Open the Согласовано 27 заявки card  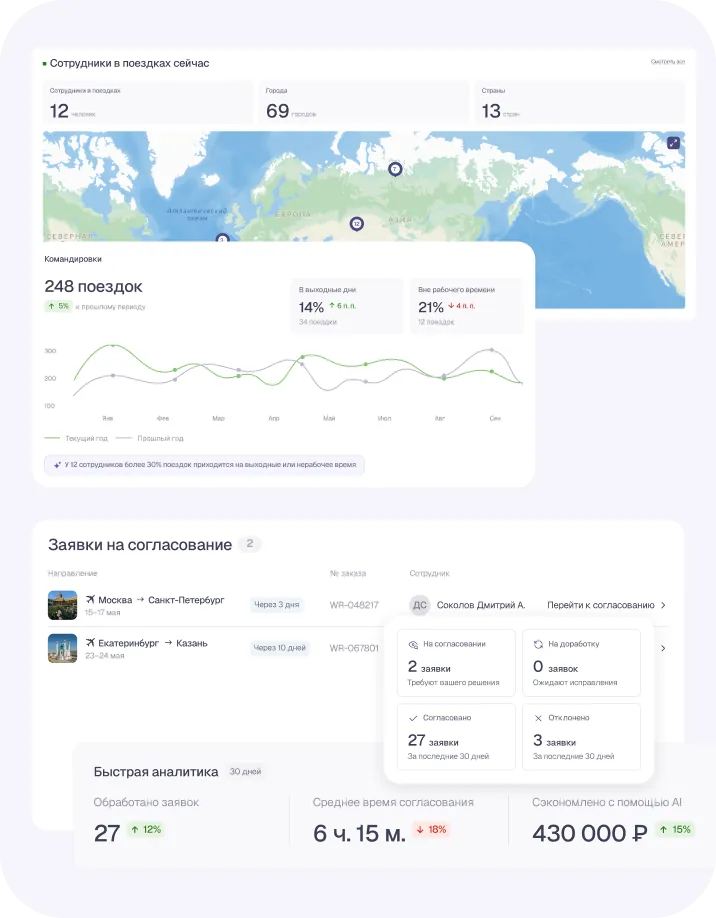coord(456,737)
